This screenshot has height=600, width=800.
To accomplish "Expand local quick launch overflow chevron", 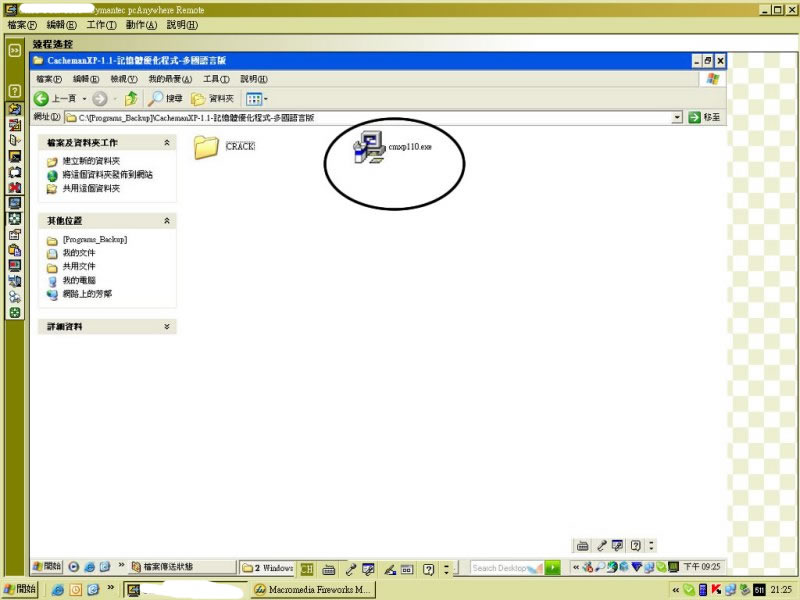I will (x=110, y=588).
